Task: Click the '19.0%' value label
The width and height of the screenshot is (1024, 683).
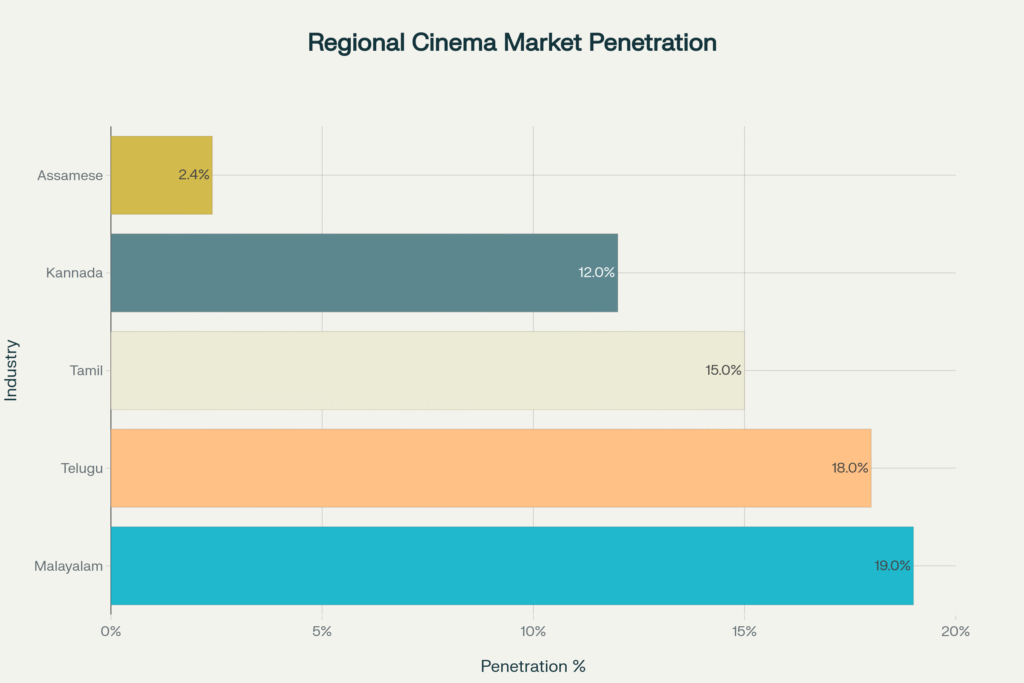Action: (893, 565)
